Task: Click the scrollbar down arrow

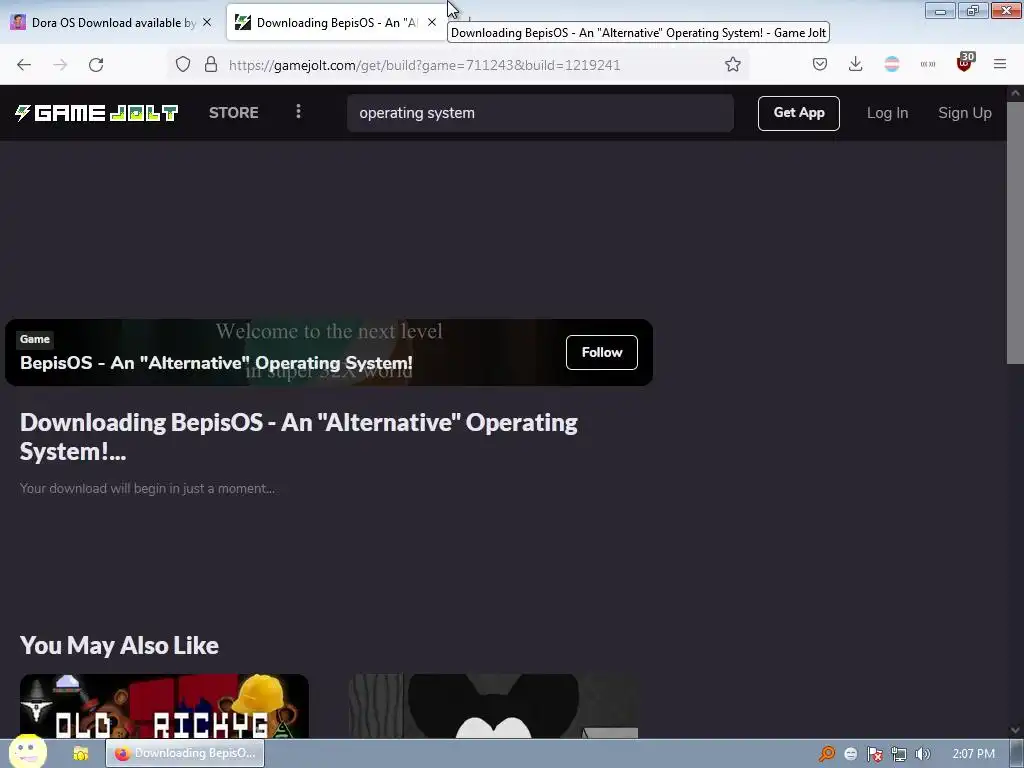Action: (1015, 730)
